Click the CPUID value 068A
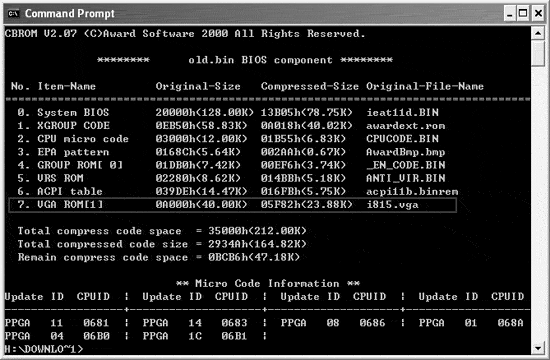 510,323
